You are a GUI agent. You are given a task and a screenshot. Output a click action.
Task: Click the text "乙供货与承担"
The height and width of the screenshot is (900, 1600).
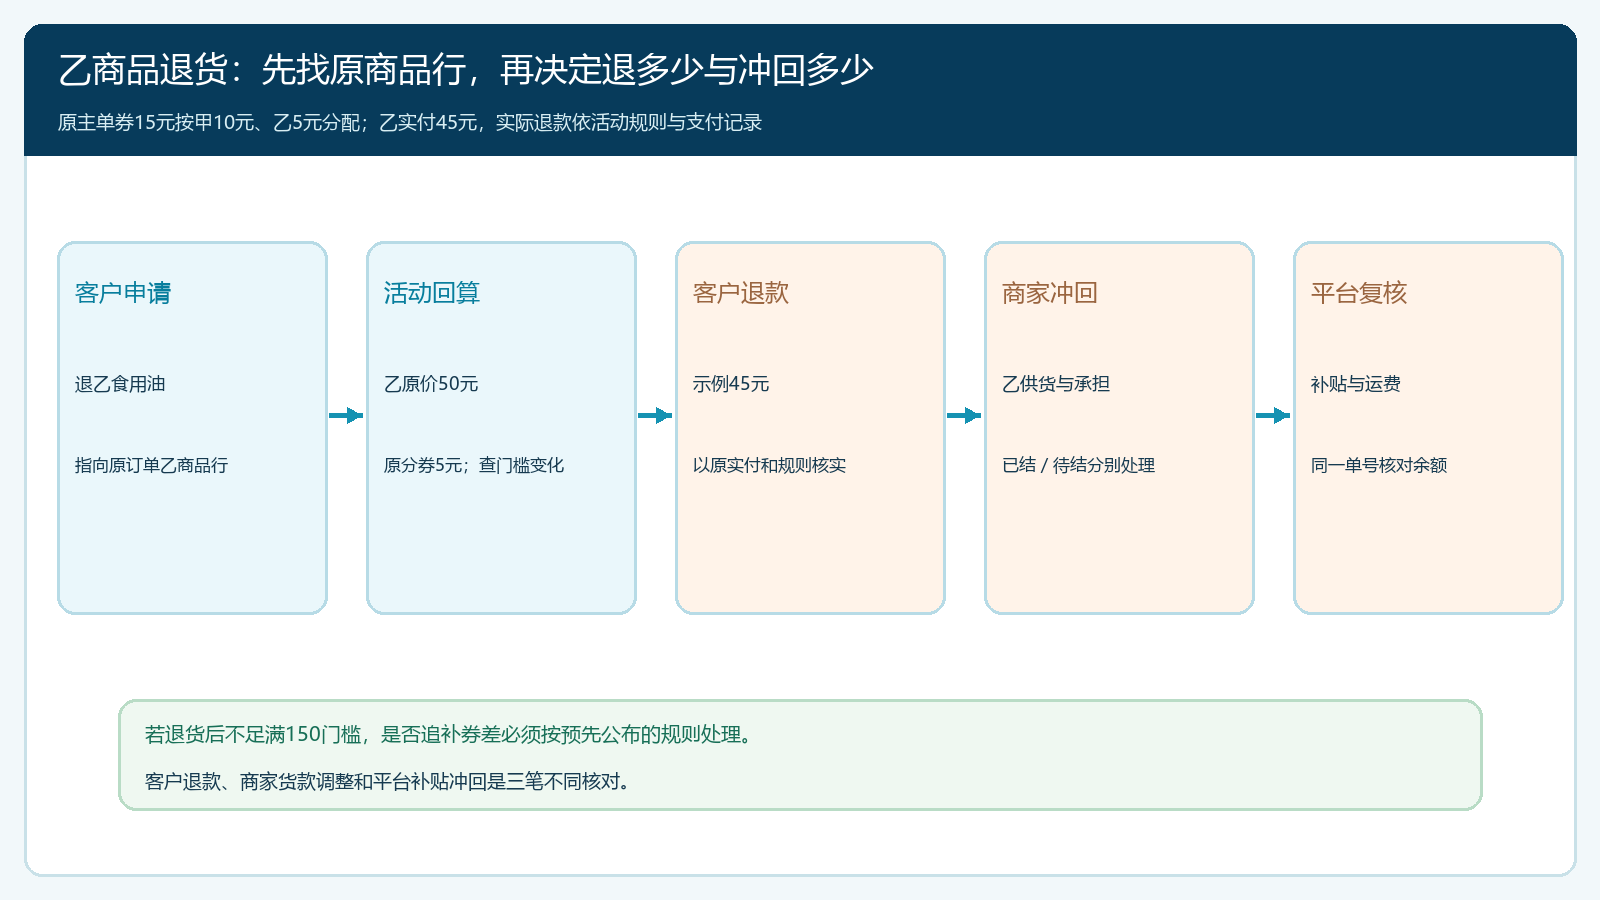click(x=1056, y=384)
